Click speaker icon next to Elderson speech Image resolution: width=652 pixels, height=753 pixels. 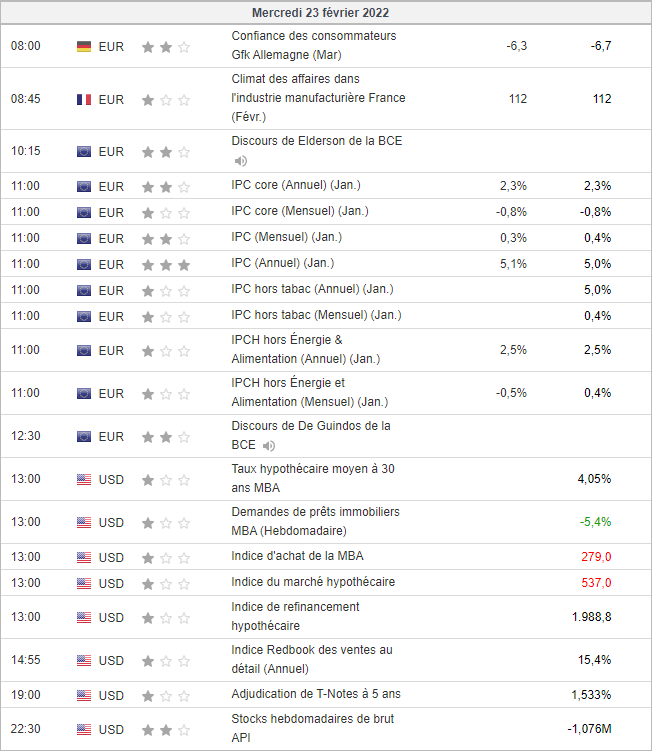click(240, 160)
